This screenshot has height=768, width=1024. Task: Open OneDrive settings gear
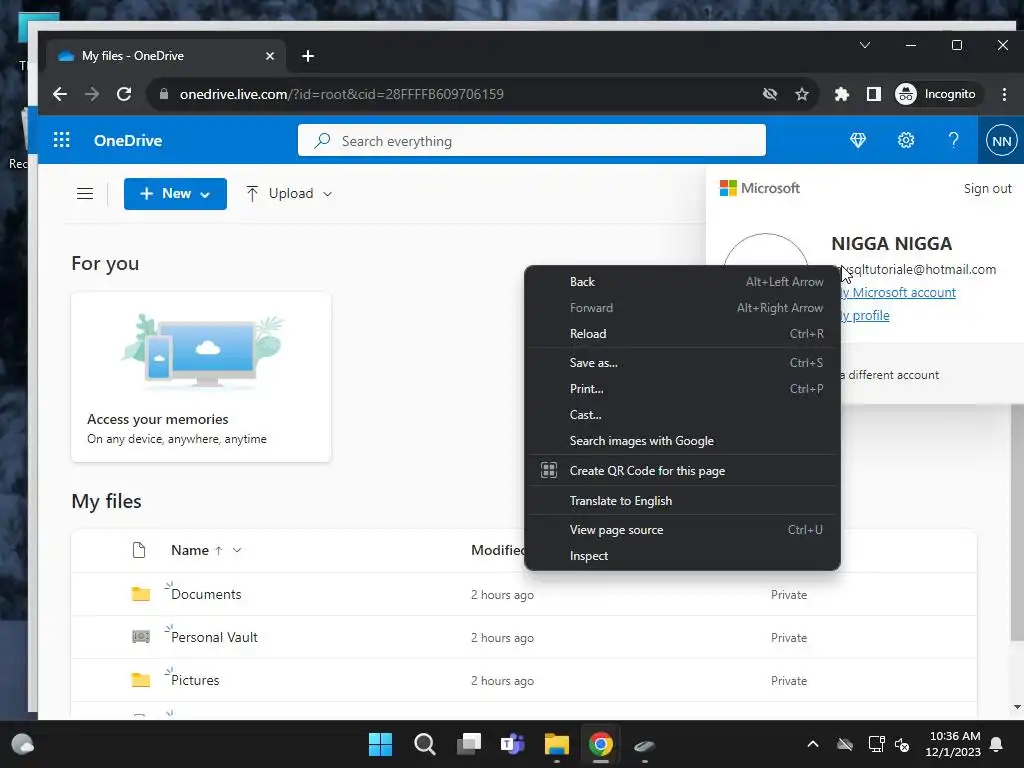click(x=906, y=140)
